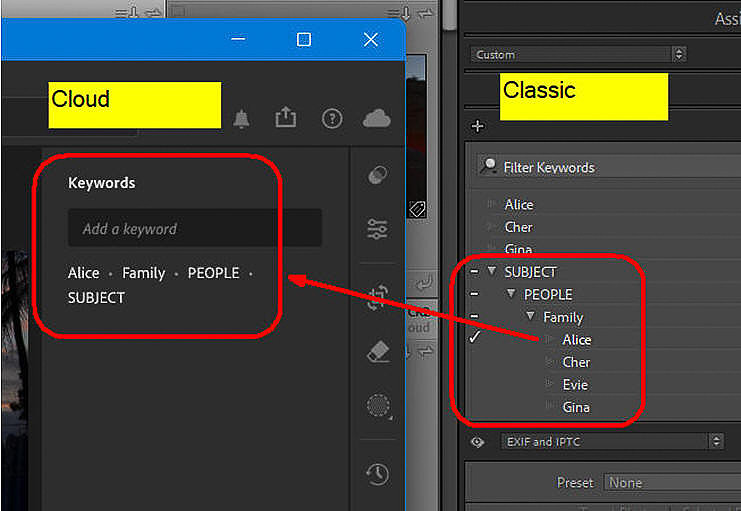
Task: Toggle the checkmark beside nested Alice keyword
Action: point(474,338)
